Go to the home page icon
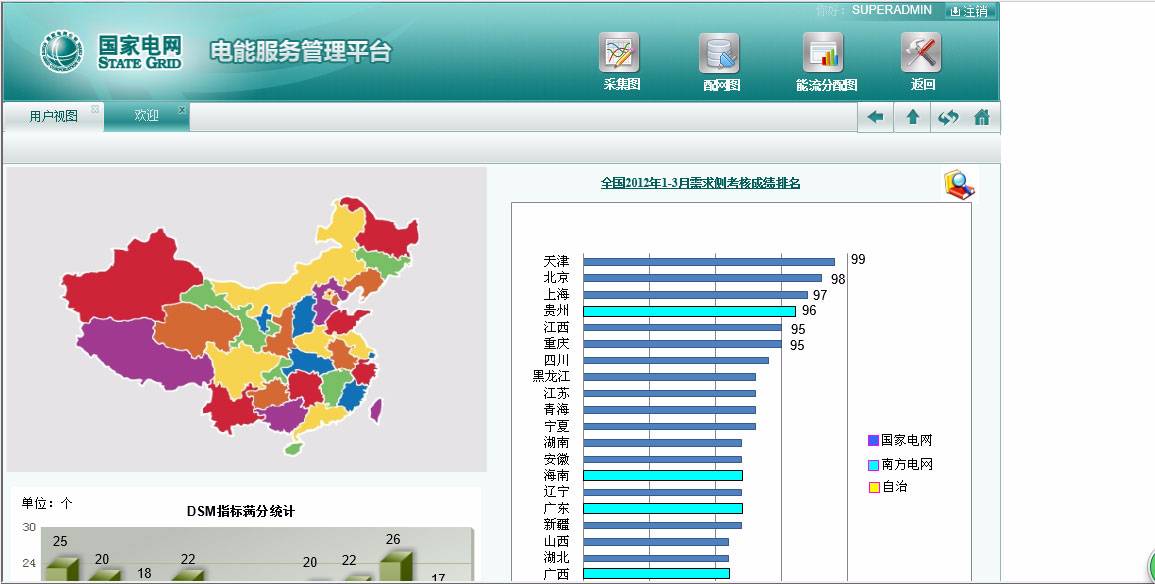This screenshot has height=584, width=1155. [x=982, y=117]
